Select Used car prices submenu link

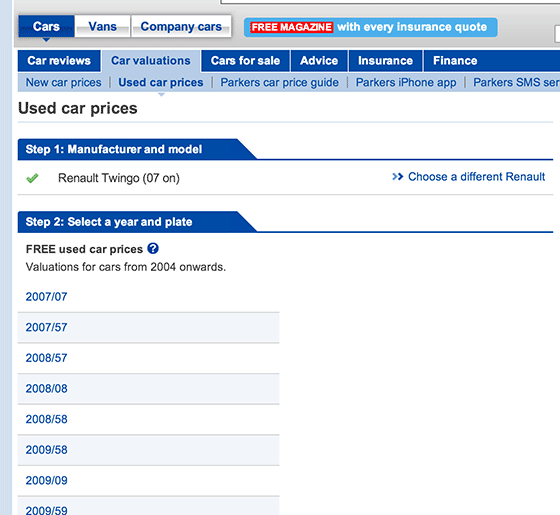click(x=161, y=82)
